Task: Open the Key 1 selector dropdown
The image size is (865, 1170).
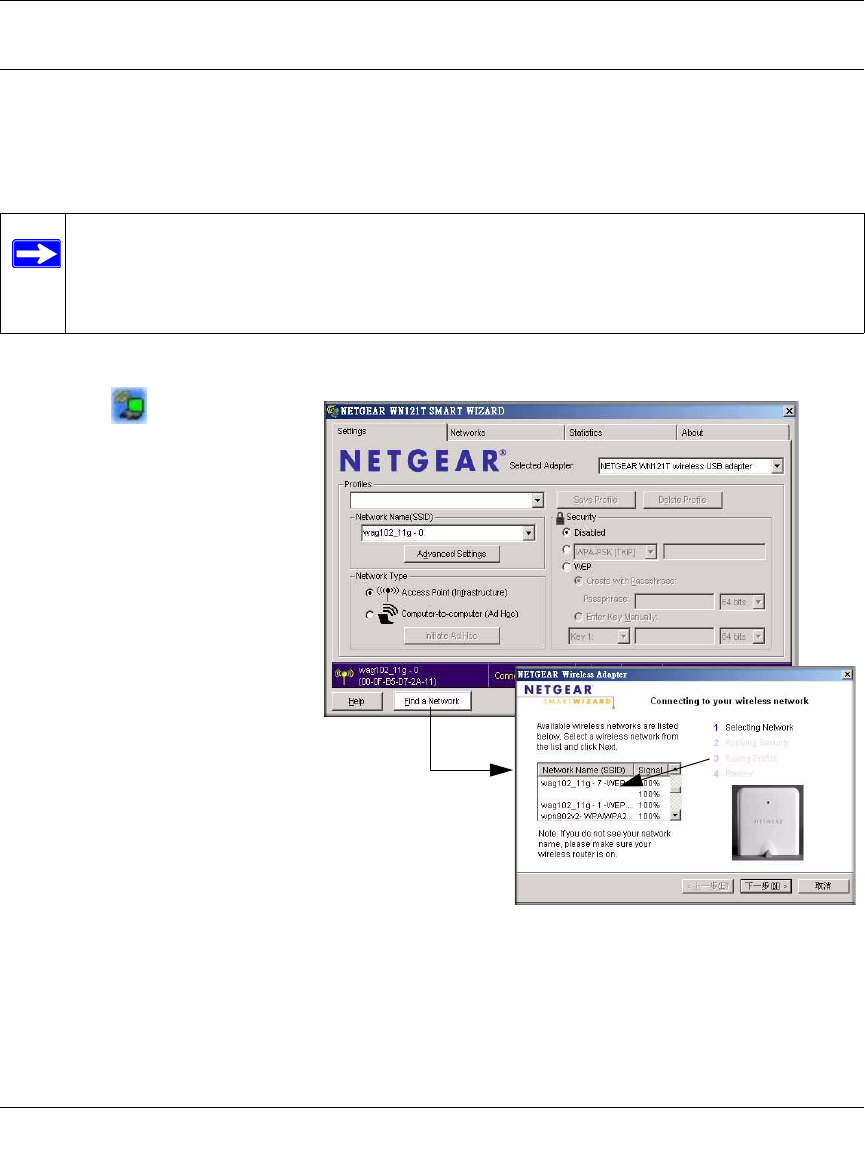Action: pos(623,636)
